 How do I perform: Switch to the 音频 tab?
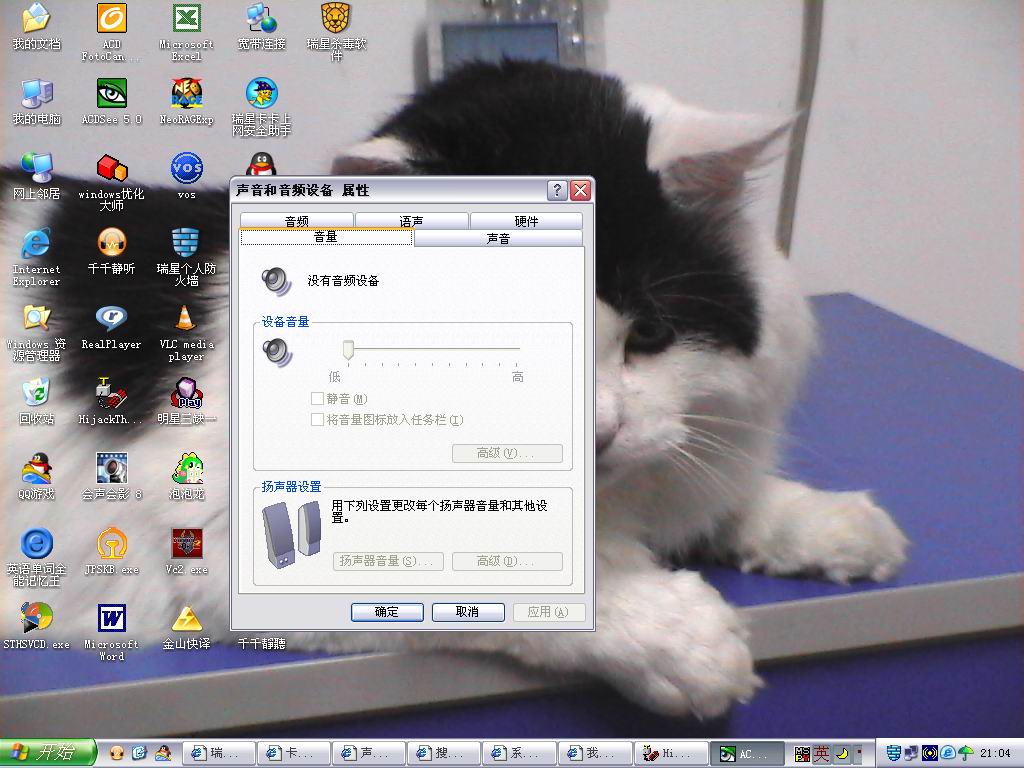pos(296,221)
